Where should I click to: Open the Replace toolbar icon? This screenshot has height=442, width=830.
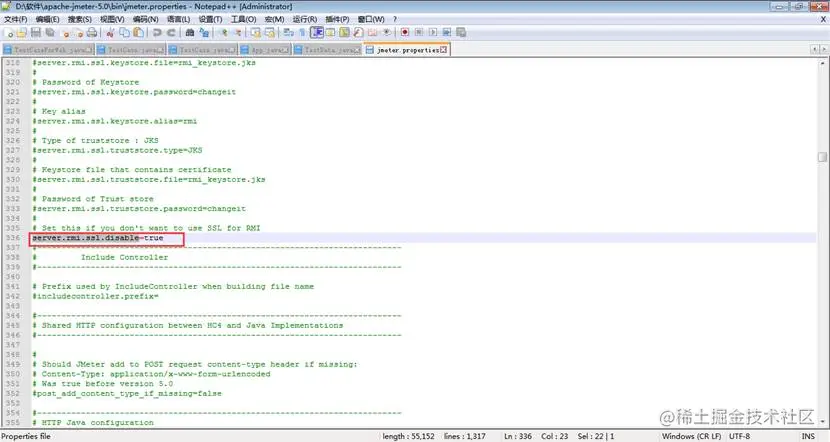click(204, 33)
